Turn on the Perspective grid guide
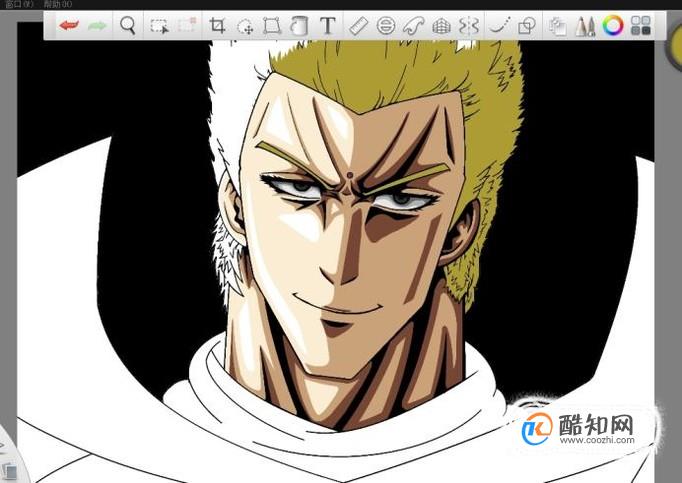Image resolution: width=682 pixels, height=483 pixels. point(441,26)
